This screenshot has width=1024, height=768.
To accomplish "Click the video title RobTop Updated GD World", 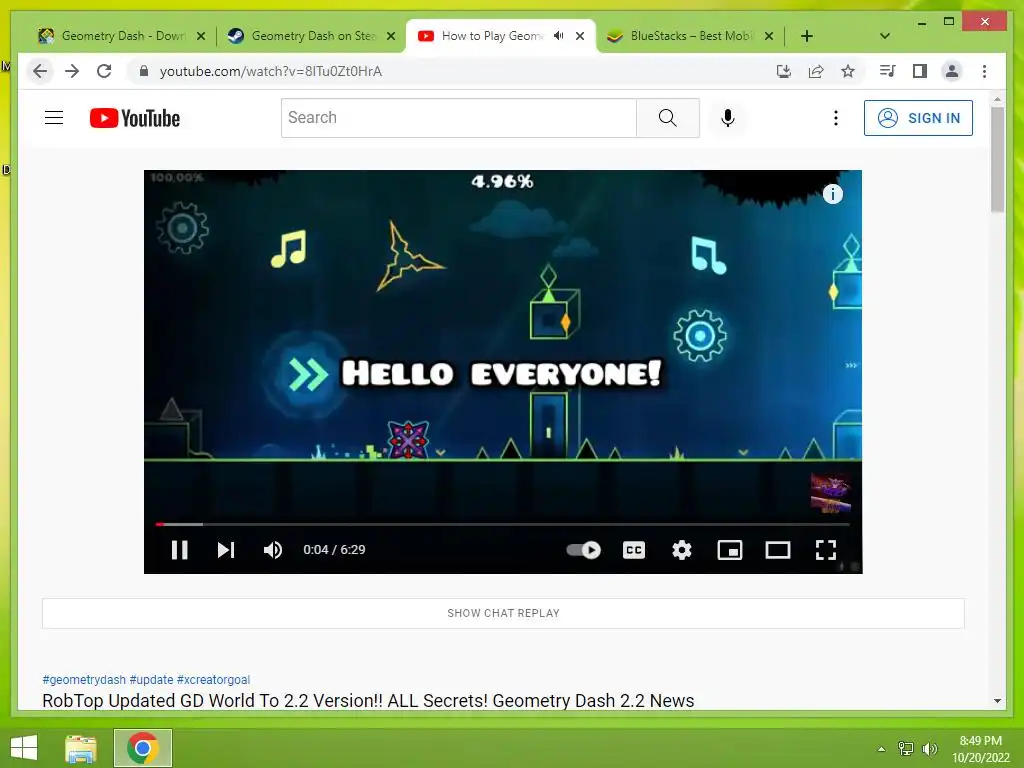I will tap(368, 700).
